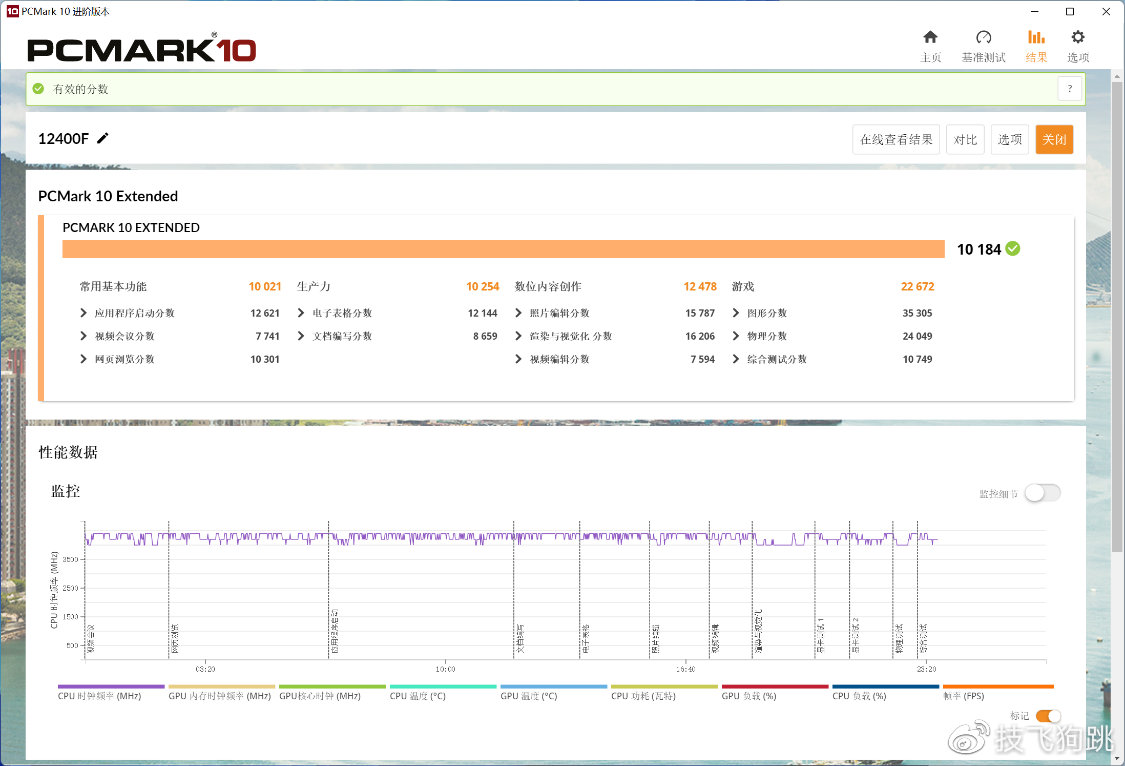Click the 选项 button beside 对比

[x=1009, y=139]
